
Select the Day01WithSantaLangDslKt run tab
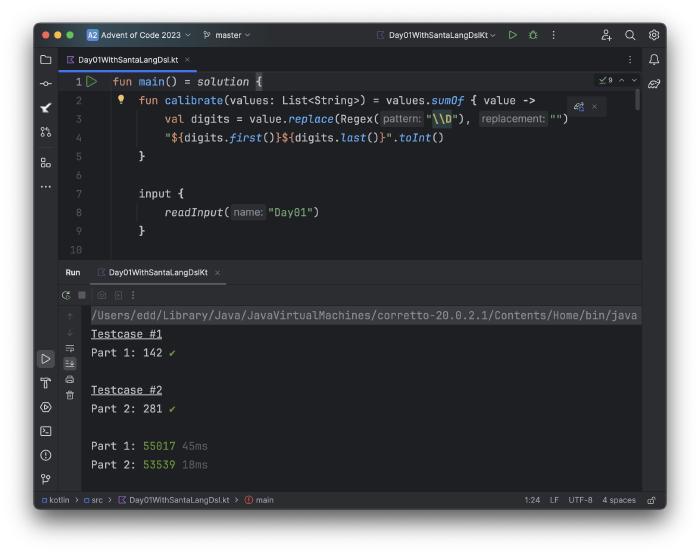tap(158, 272)
